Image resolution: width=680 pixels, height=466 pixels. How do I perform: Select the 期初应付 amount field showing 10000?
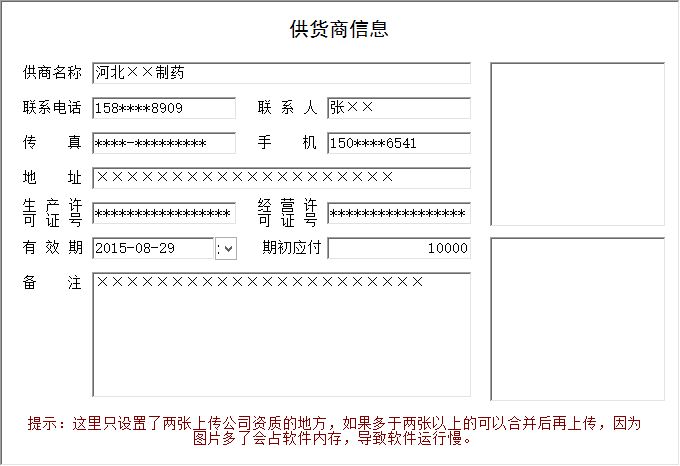398,248
